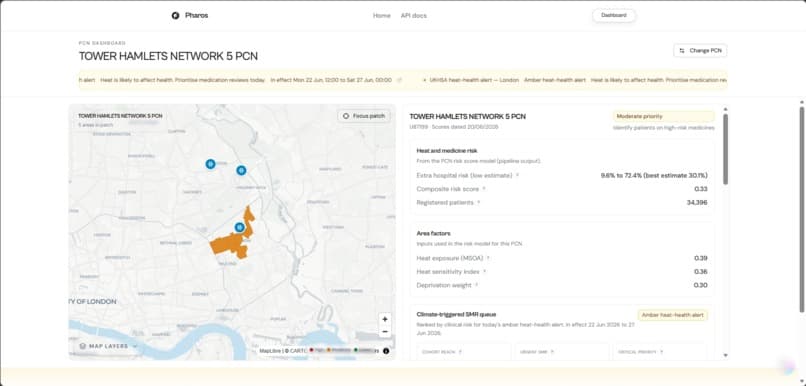The width and height of the screenshot is (806, 386).
Task: Show help for Heat sensitivity index
Action: [x=484, y=271]
